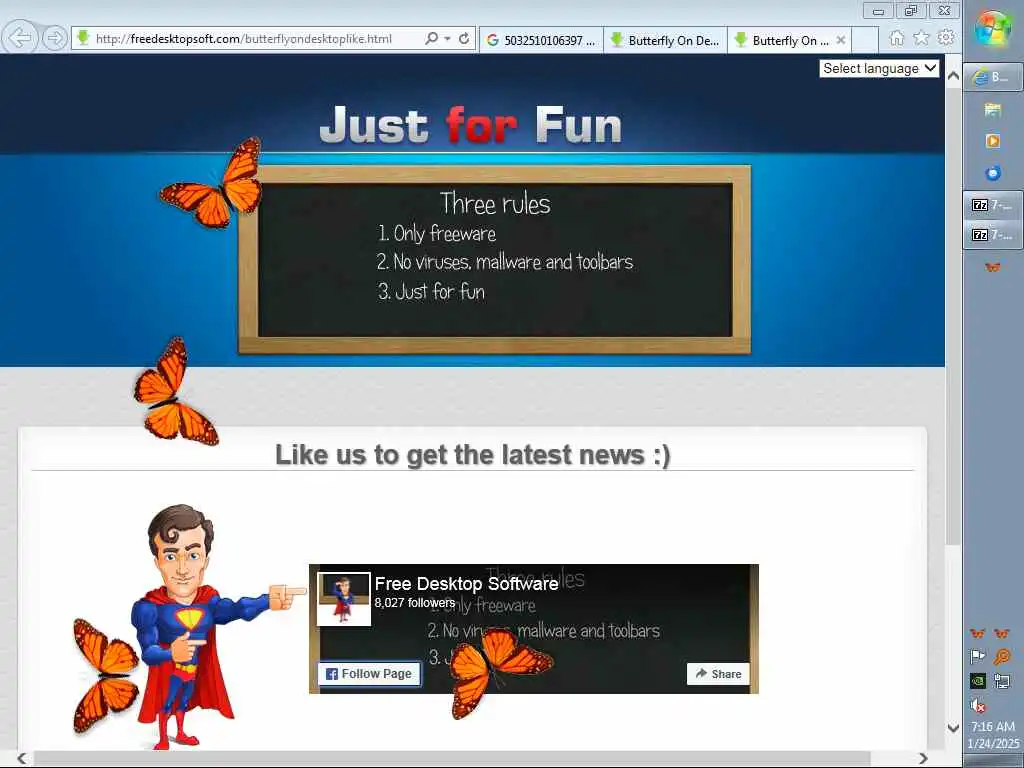Click the vertical scrollbar thumb

[x=953, y=315]
